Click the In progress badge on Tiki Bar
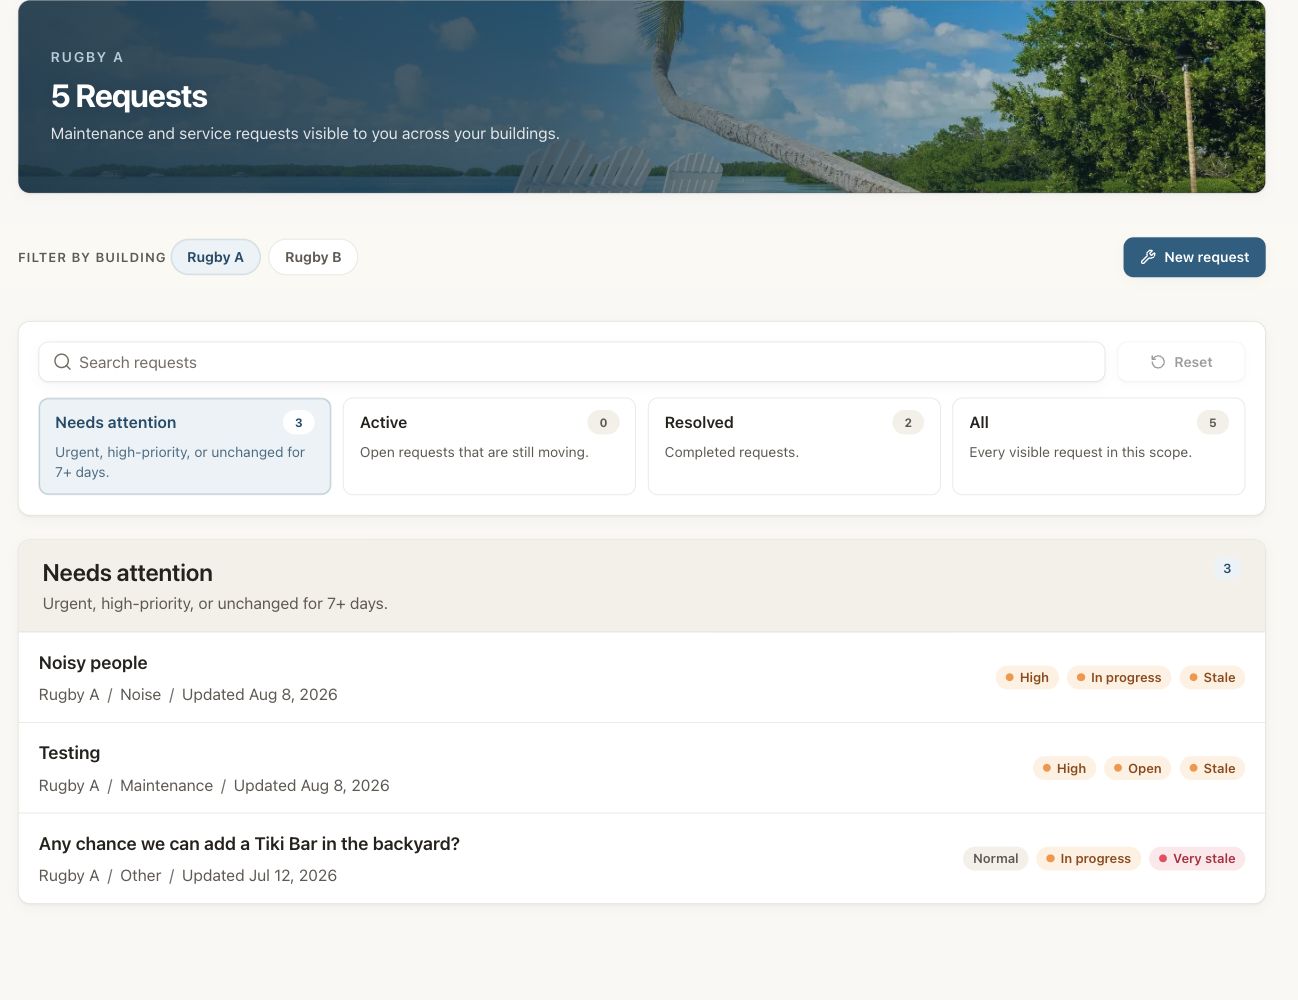The height and width of the screenshot is (1000, 1298). coord(1089,858)
